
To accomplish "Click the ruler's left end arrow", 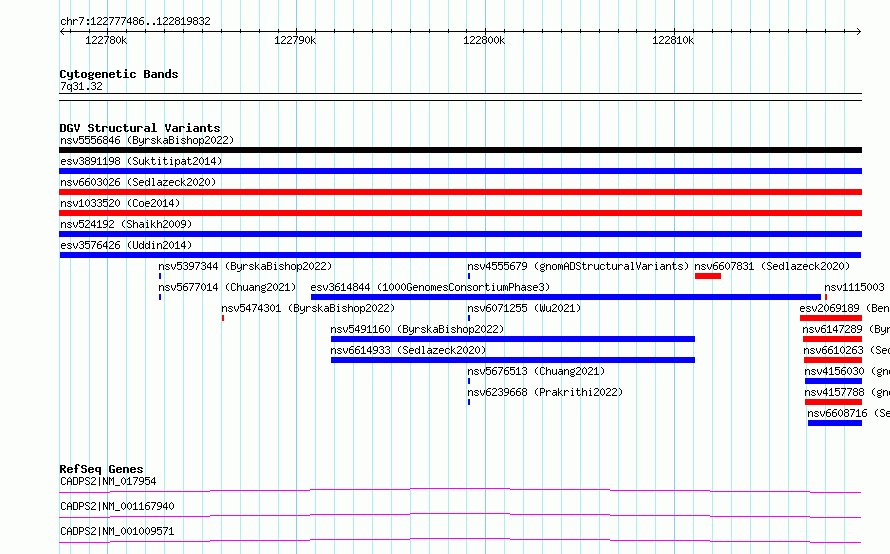I will coord(62,31).
